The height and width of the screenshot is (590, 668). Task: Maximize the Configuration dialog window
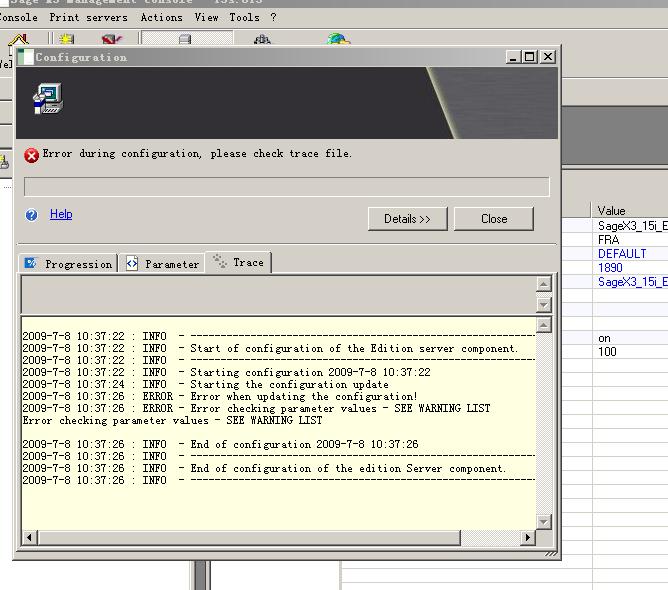(530, 57)
